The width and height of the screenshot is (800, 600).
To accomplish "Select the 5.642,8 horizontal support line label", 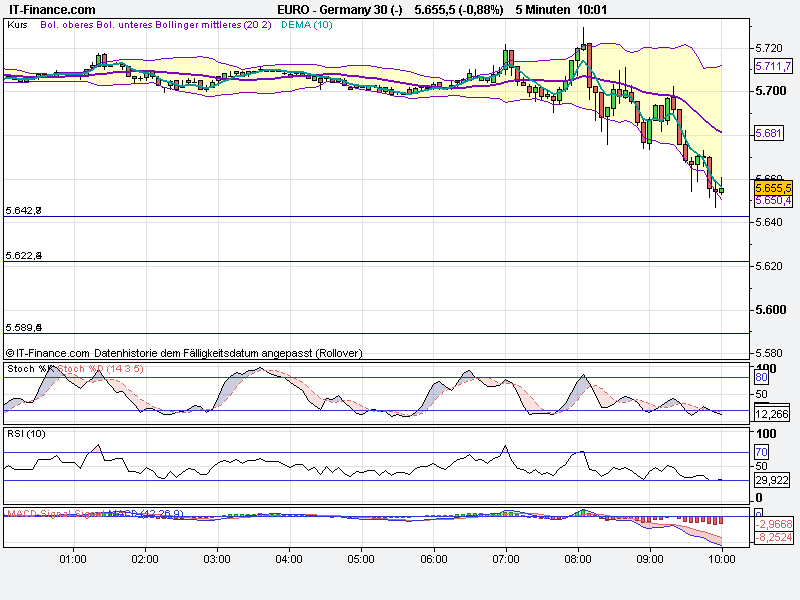I will 23,211.
